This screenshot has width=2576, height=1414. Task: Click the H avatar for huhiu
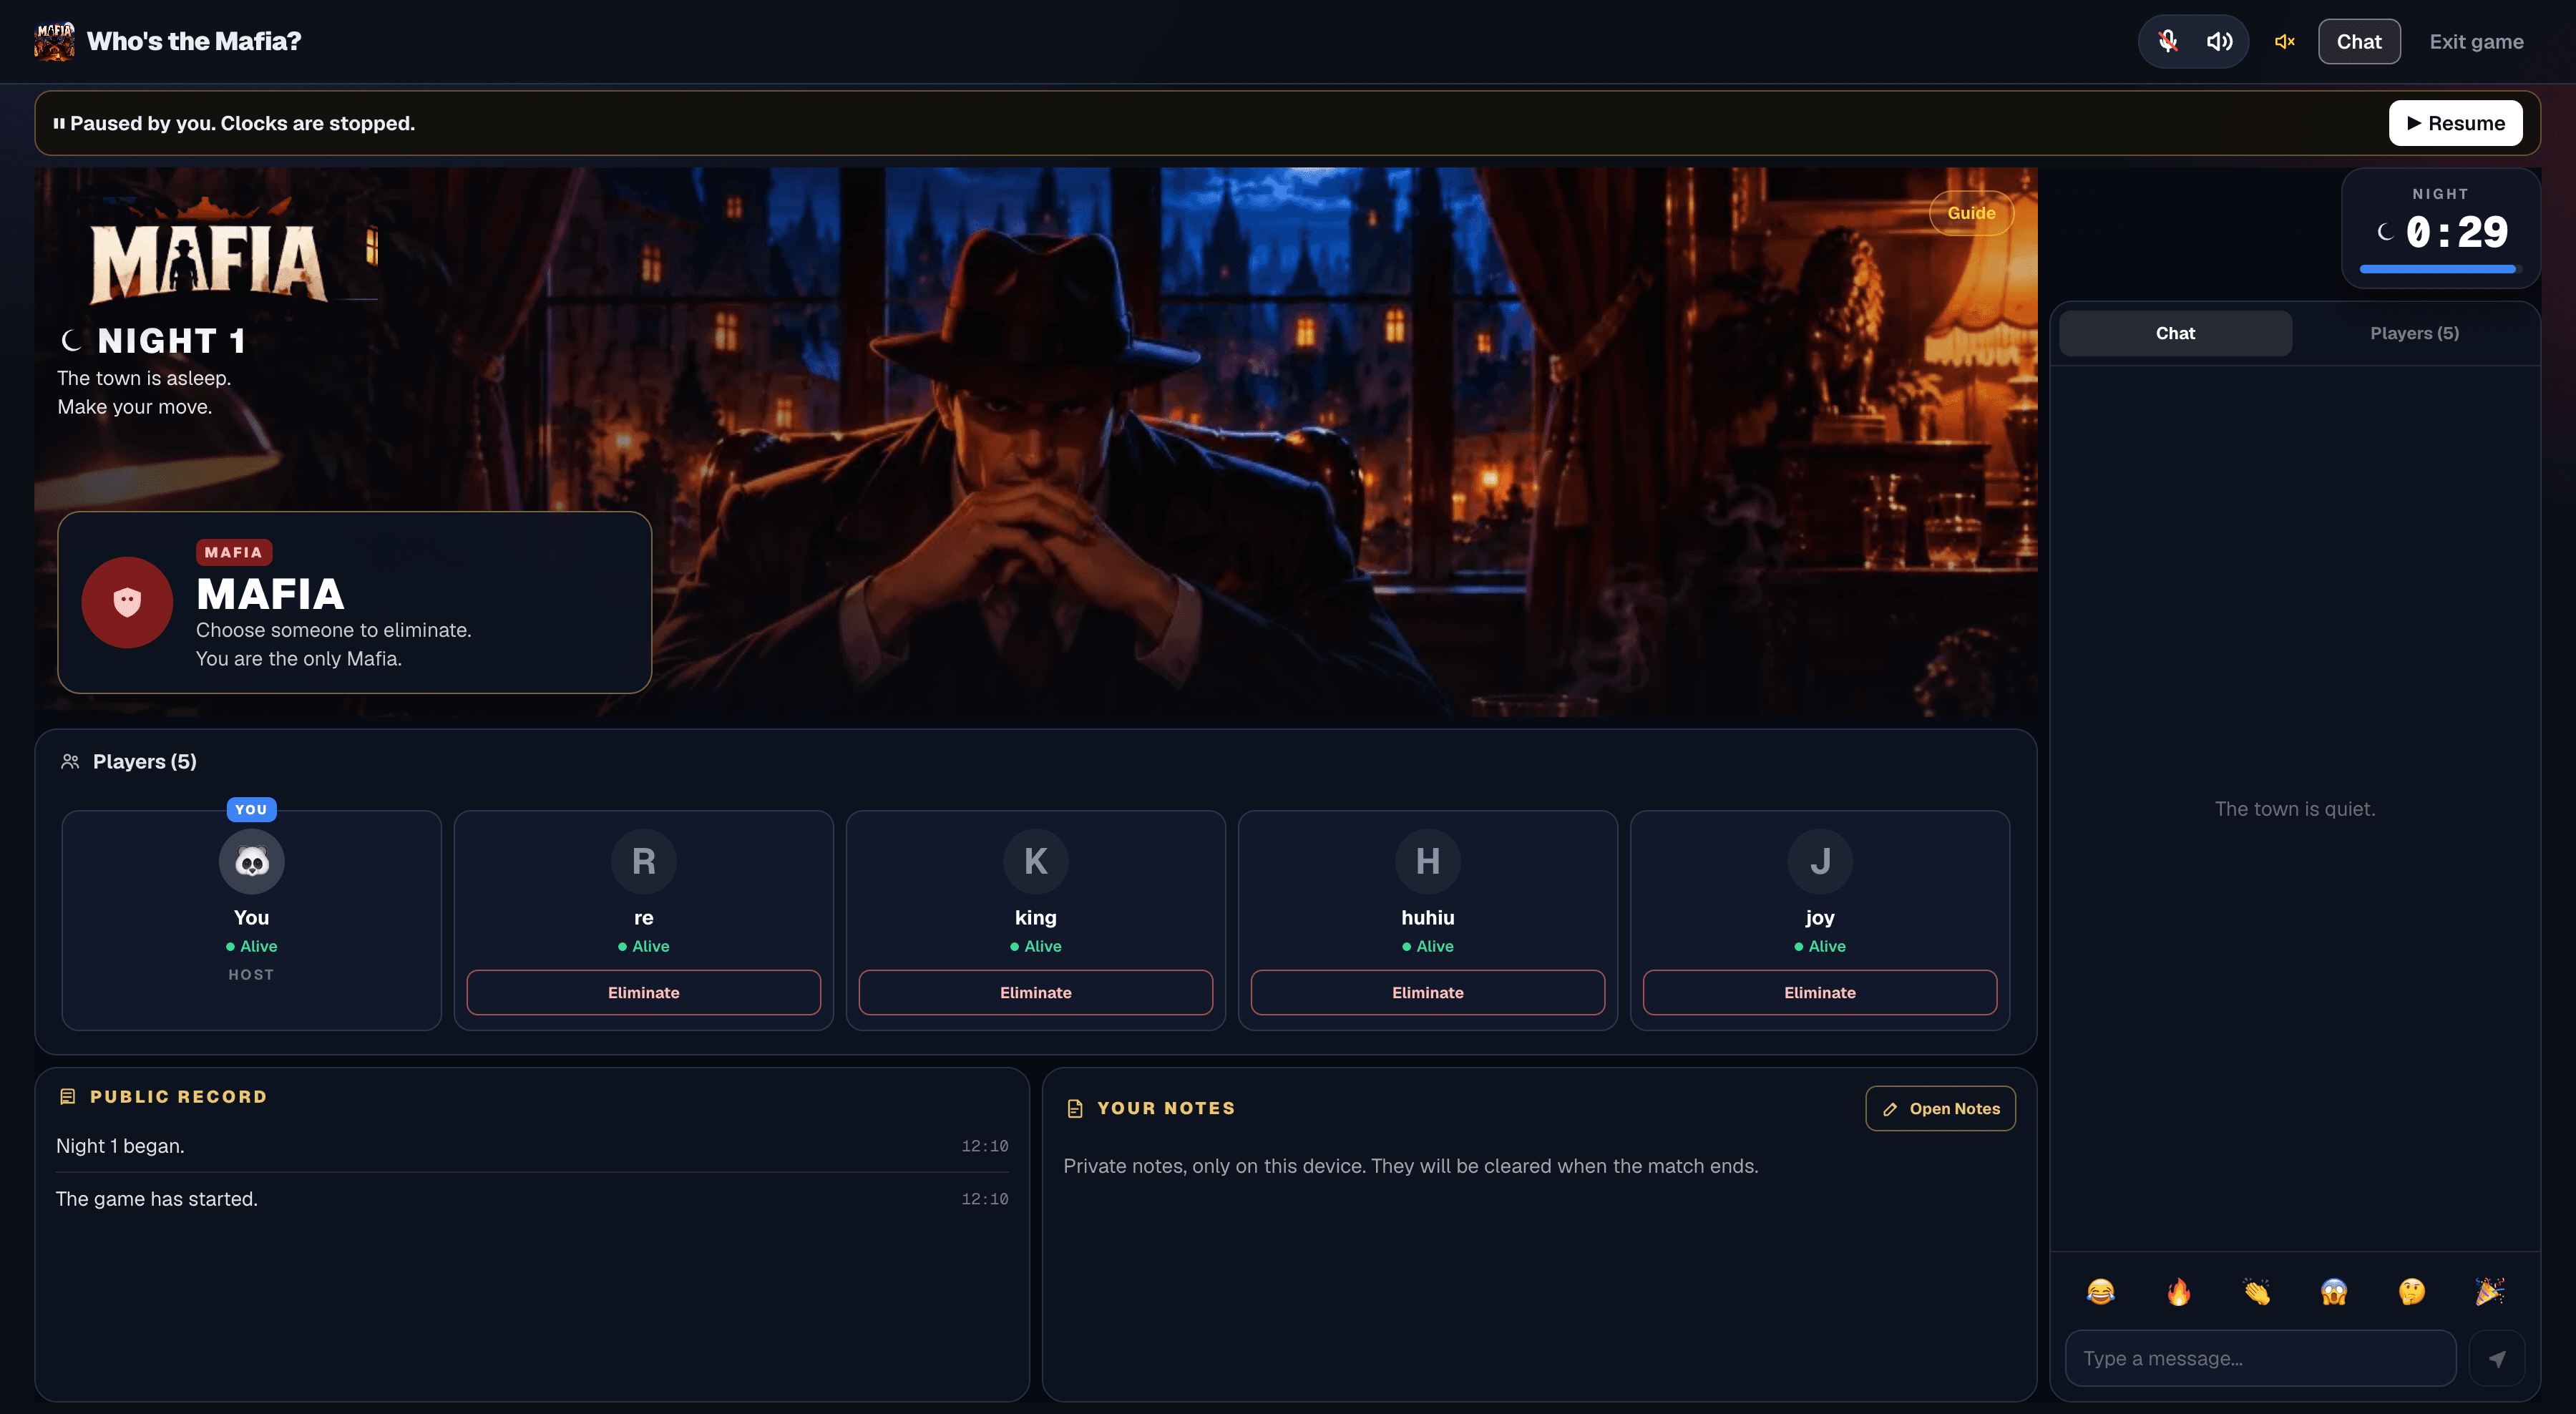(1427, 861)
